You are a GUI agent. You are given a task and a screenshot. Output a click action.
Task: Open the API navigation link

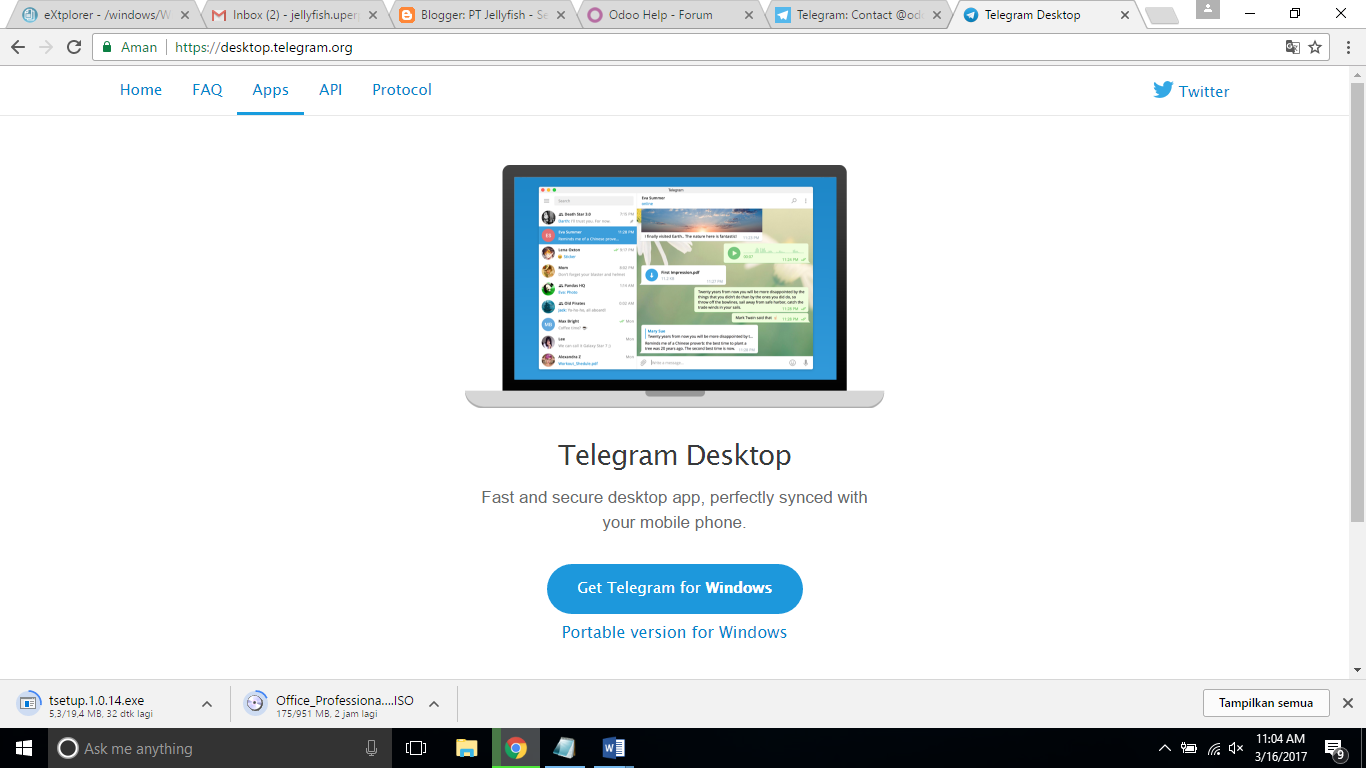(330, 89)
